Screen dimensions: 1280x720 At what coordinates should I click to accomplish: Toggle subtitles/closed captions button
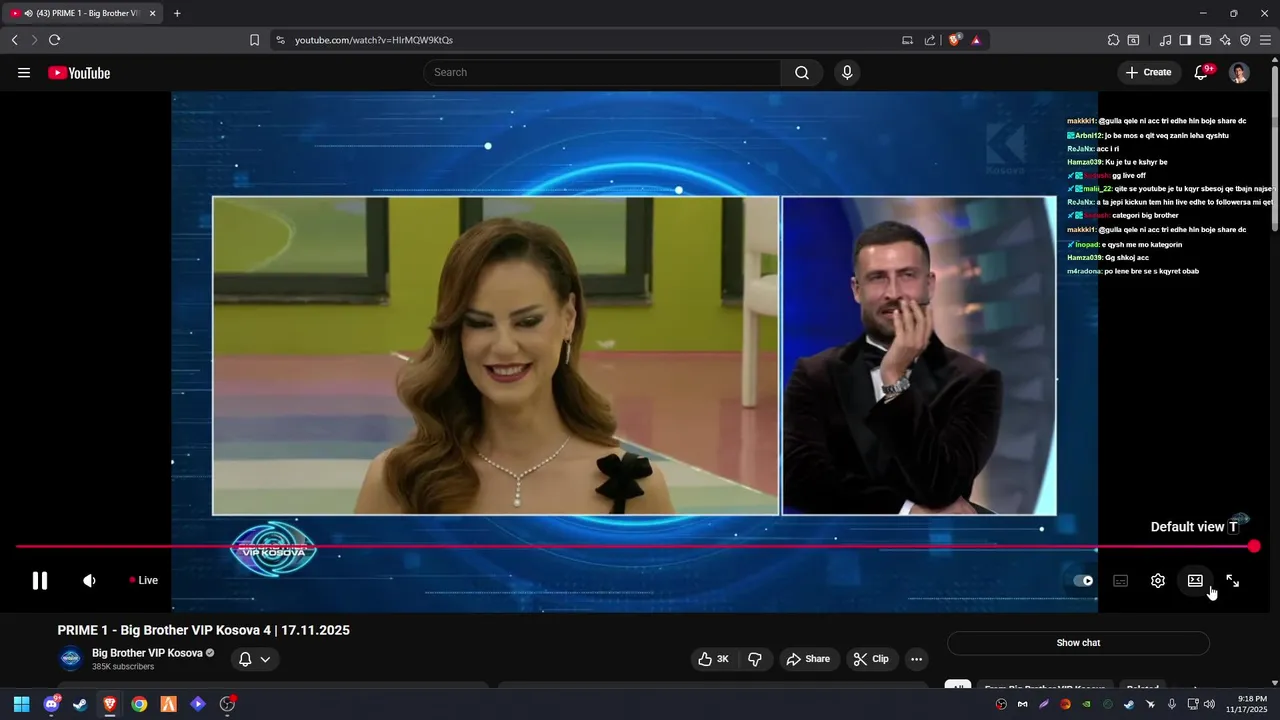[x=1121, y=580]
